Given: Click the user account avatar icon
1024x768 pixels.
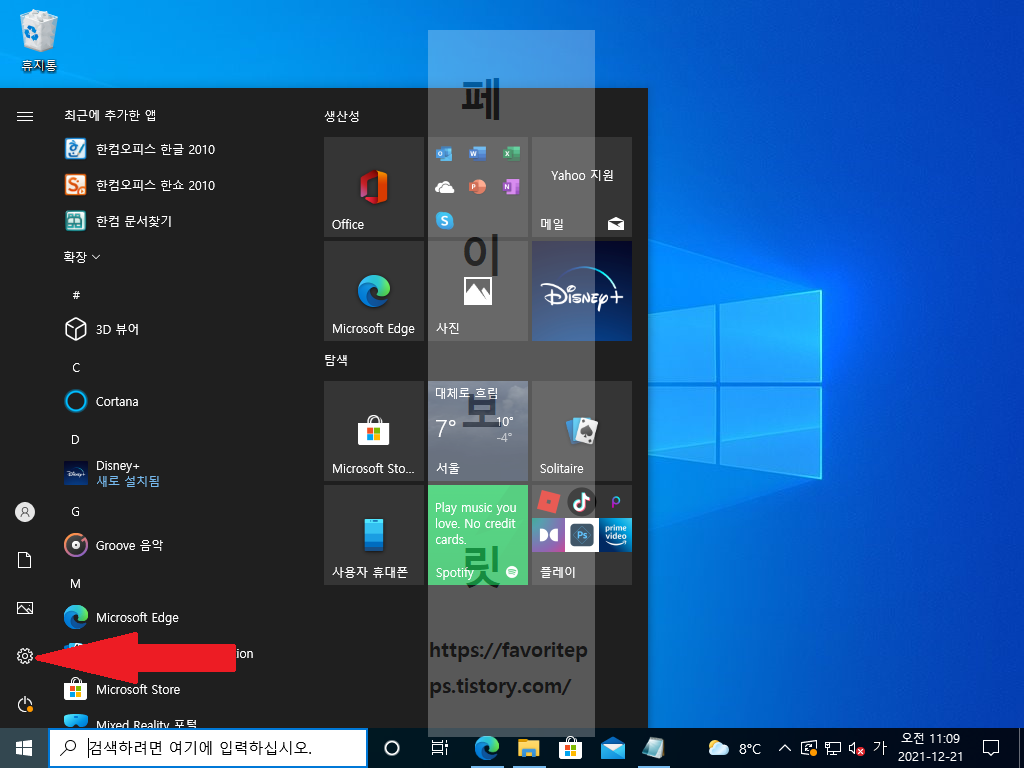Looking at the screenshot, I should tap(25, 512).
